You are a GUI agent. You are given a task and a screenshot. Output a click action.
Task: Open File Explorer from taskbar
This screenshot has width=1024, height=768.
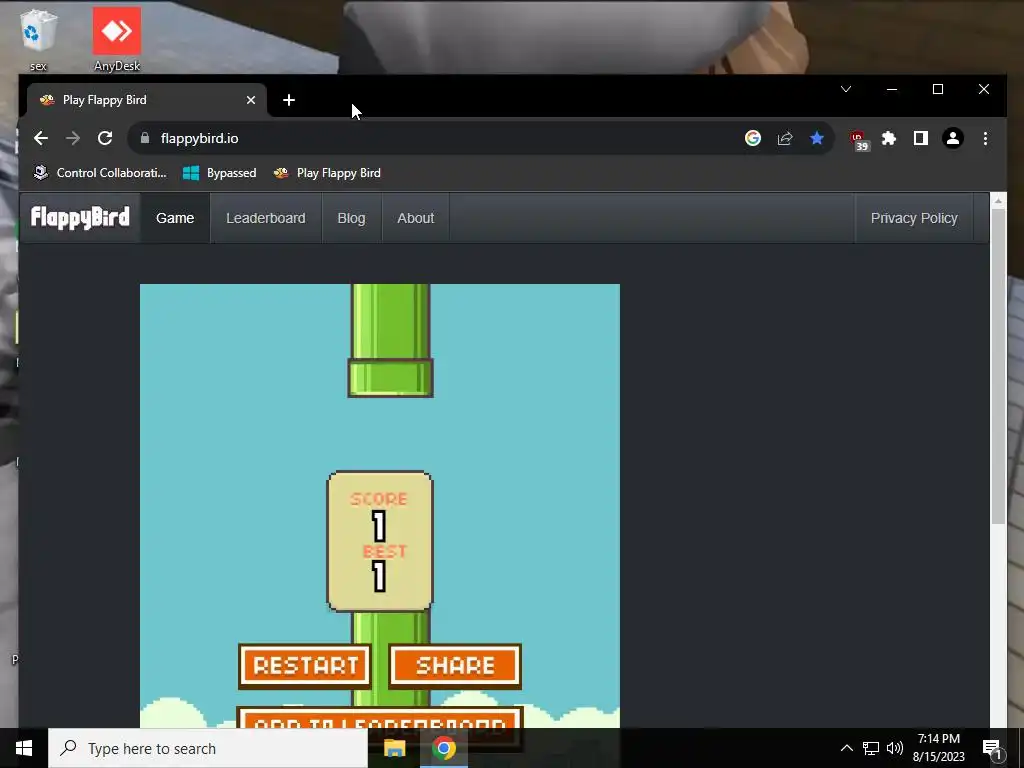394,748
